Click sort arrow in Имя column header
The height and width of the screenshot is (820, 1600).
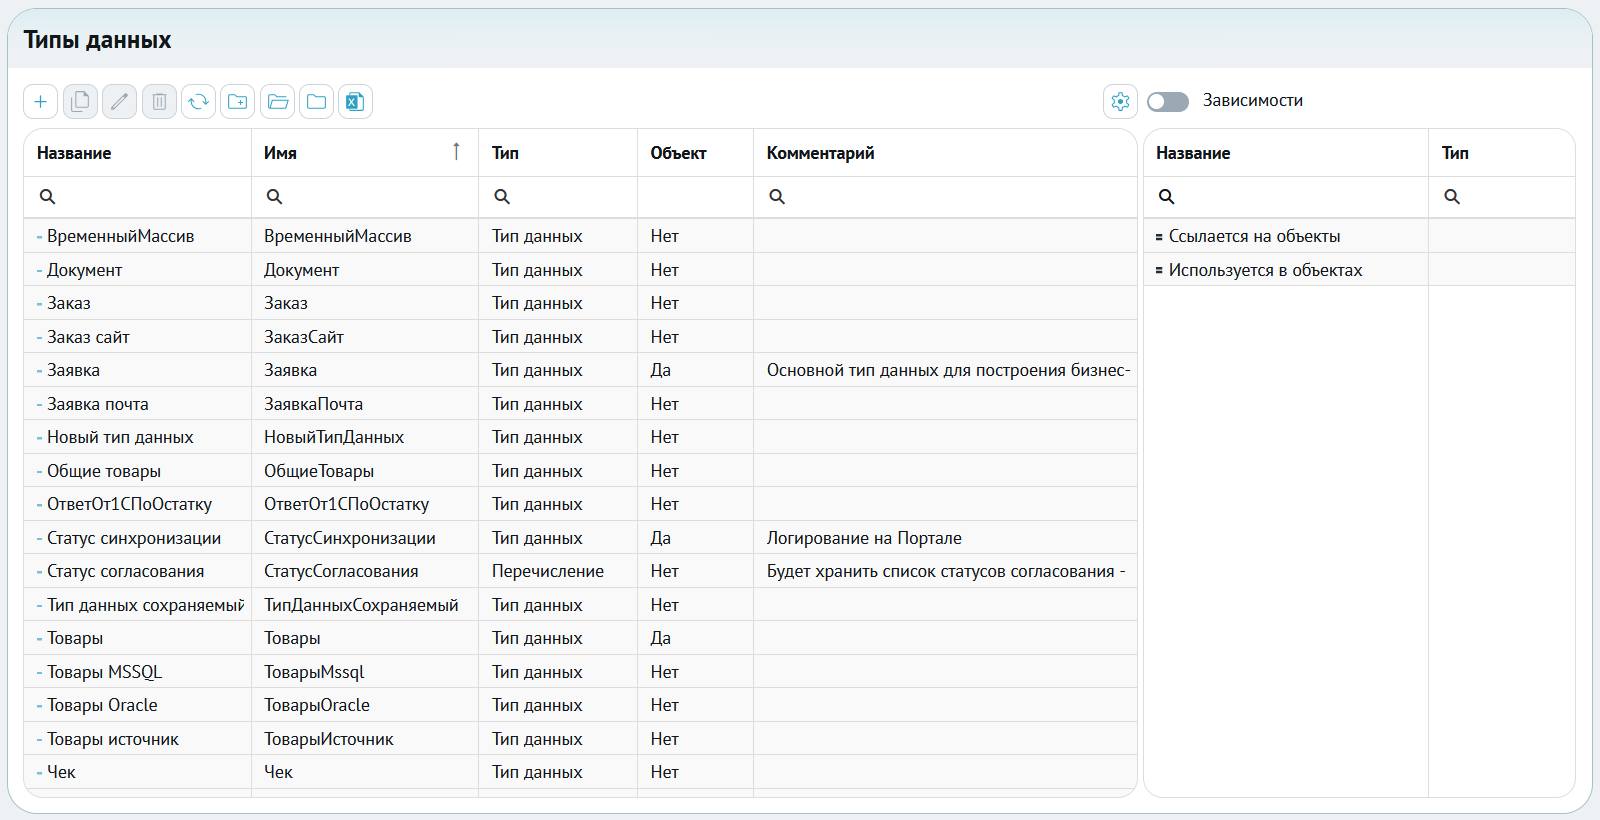pos(456,152)
